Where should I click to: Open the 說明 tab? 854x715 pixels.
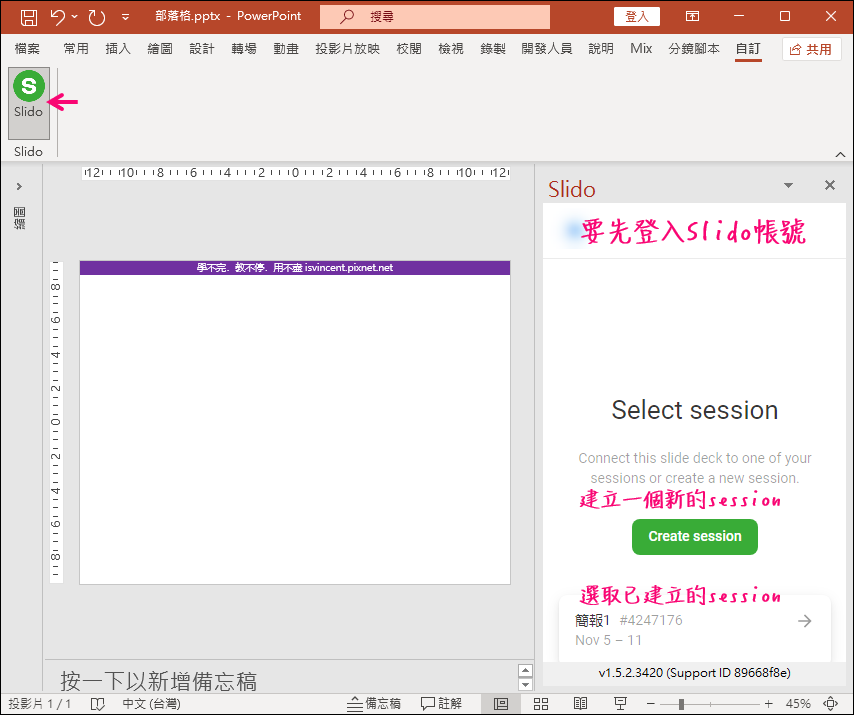click(x=601, y=49)
